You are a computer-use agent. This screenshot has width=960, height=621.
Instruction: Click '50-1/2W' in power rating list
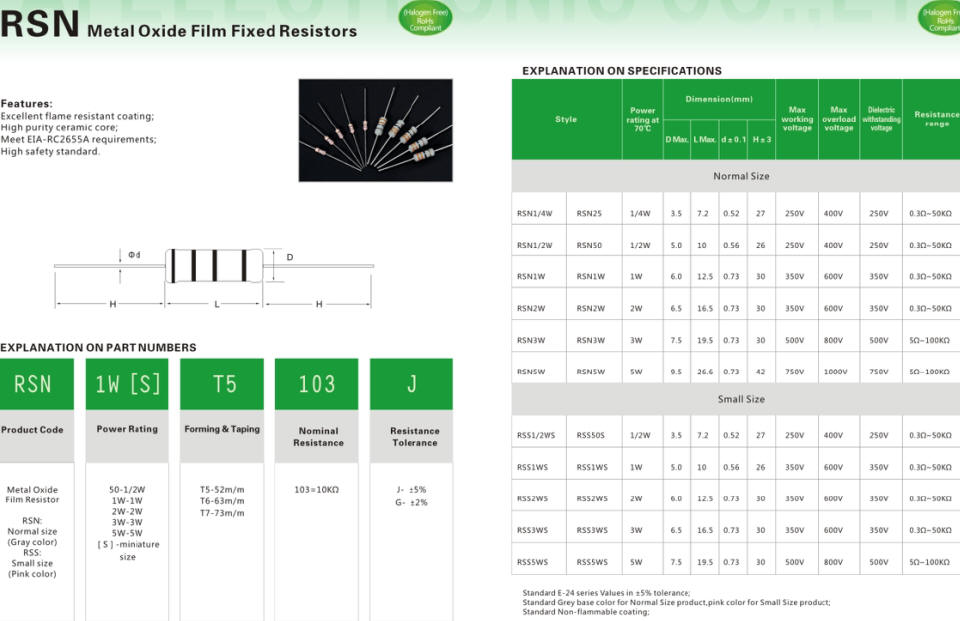127,489
